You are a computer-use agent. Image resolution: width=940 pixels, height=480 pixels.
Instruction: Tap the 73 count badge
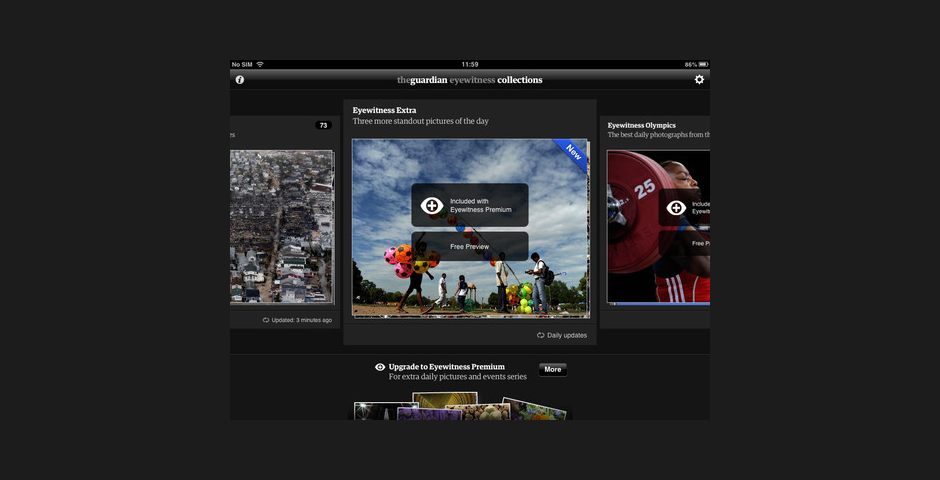323,125
